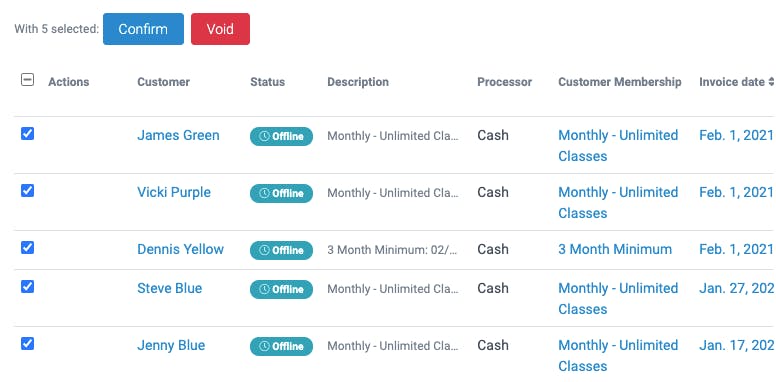This screenshot has width=776, height=382.
Task: Open Steve Blue's Jan. 27 invoice date
Action: point(737,288)
